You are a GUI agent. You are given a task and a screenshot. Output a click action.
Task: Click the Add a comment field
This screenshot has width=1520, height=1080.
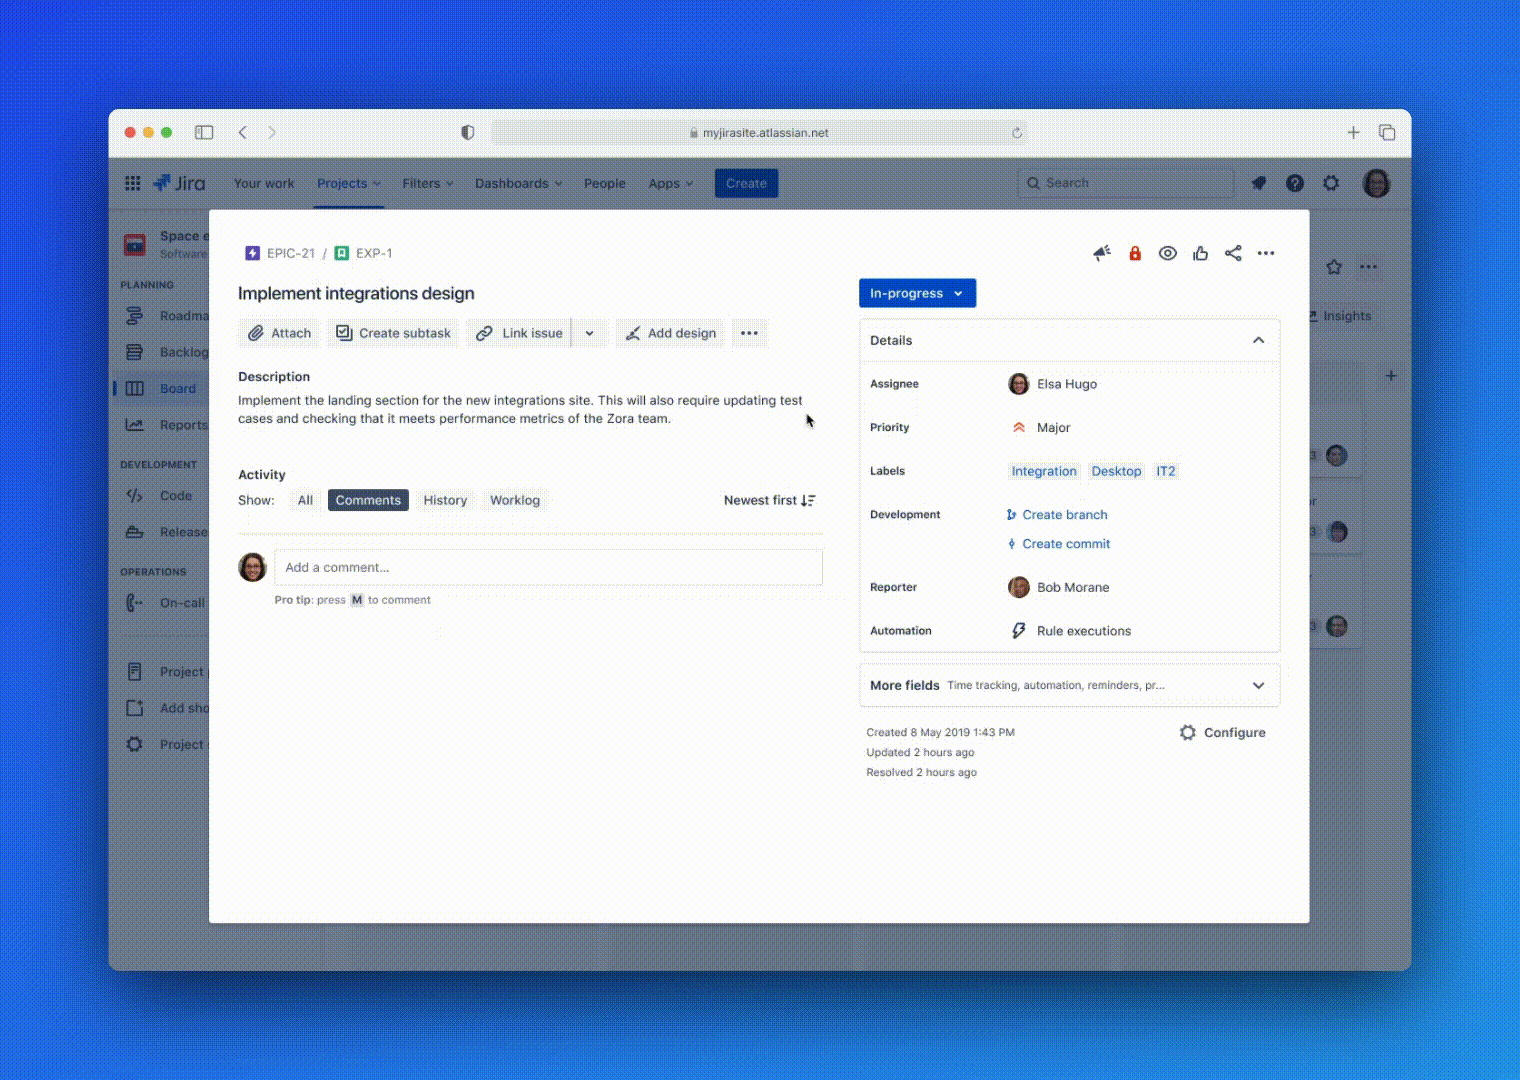(548, 567)
